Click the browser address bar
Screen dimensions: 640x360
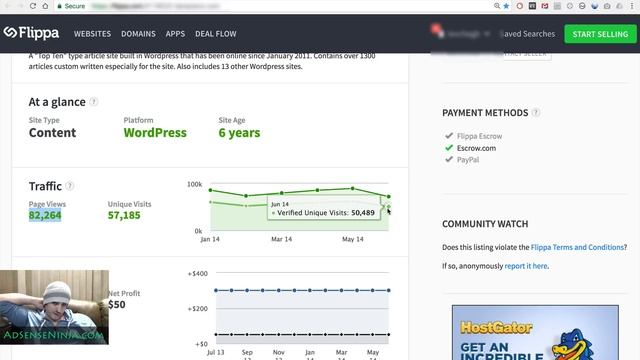273,6
